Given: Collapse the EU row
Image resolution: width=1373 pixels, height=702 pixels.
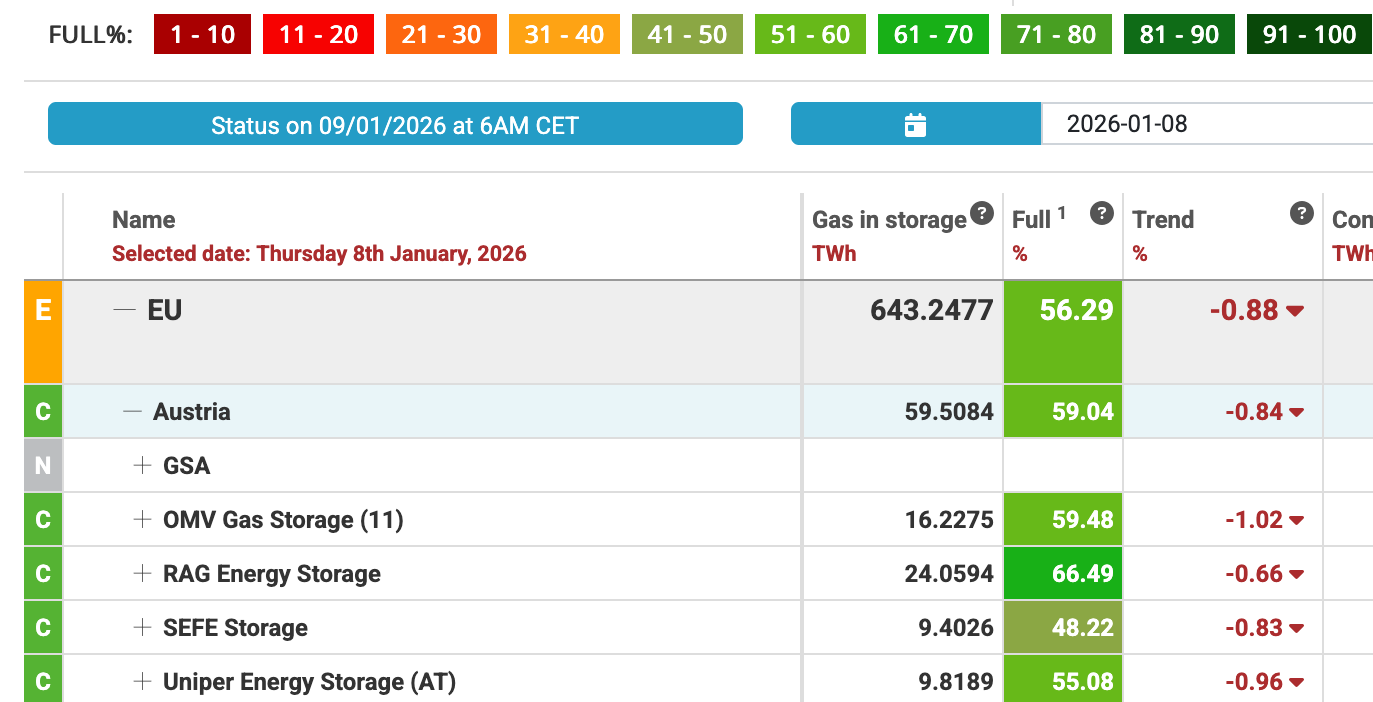Looking at the screenshot, I should click(124, 310).
